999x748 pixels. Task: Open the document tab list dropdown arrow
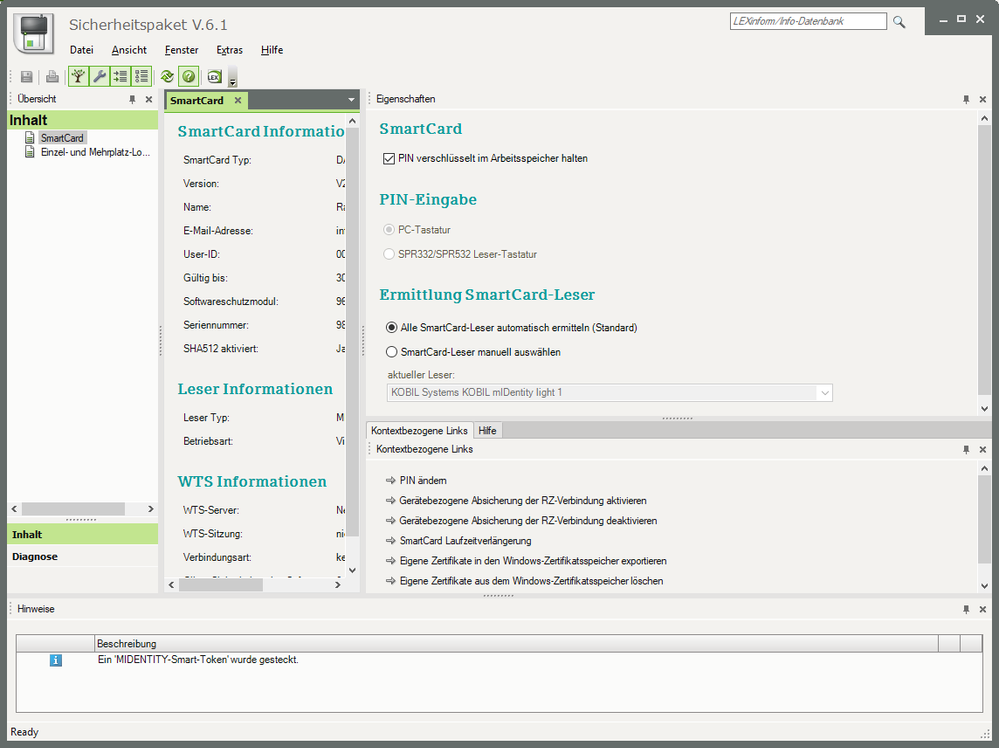(351, 100)
